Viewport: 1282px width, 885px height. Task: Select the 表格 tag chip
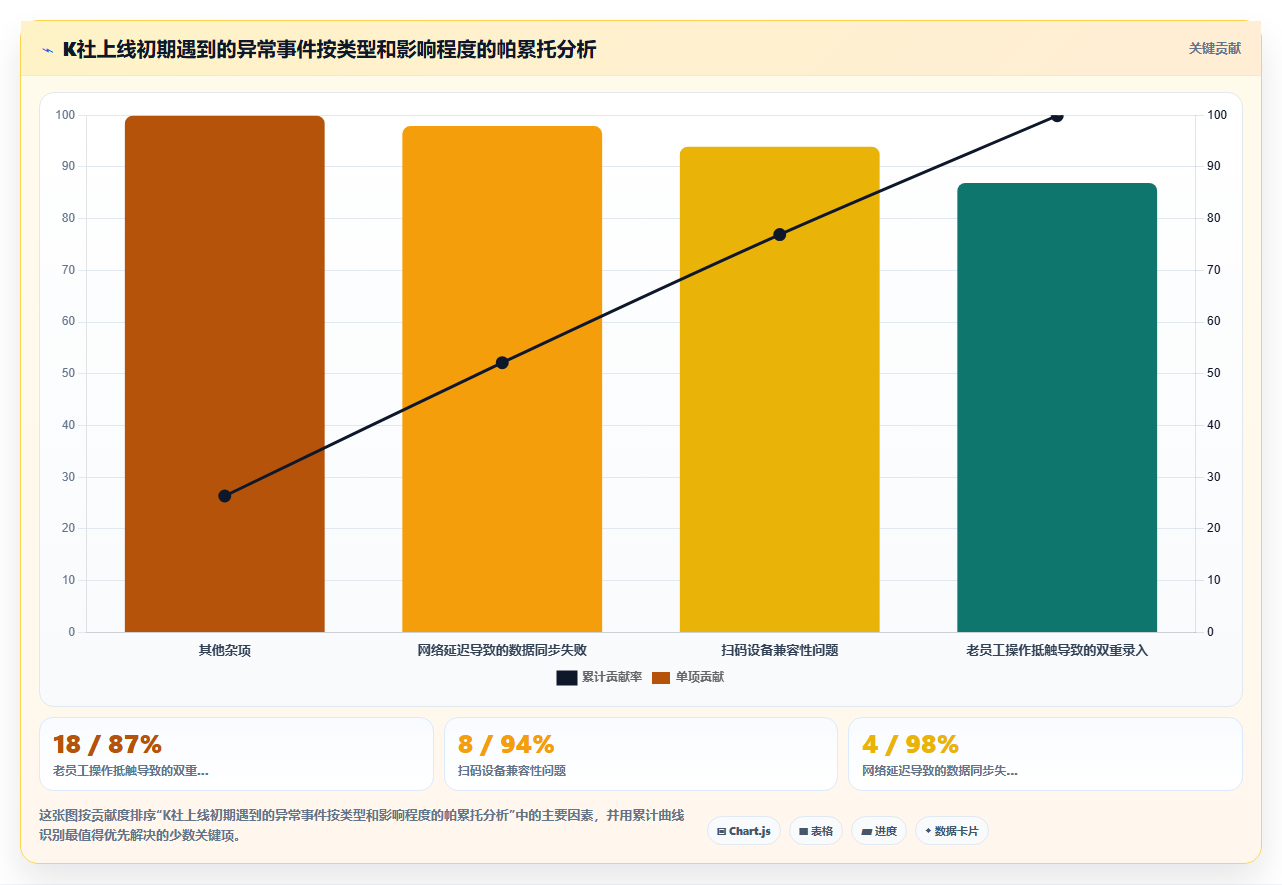coord(816,831)
